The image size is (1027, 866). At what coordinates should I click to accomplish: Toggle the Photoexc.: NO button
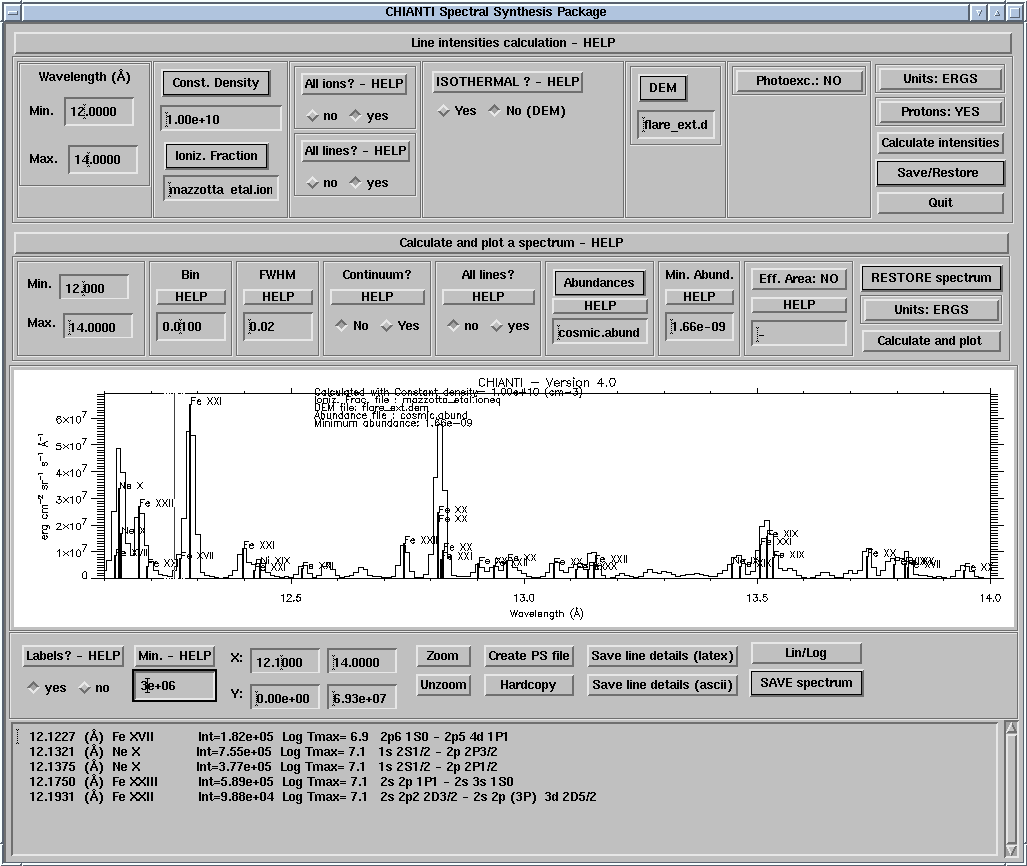coord(798,81)
